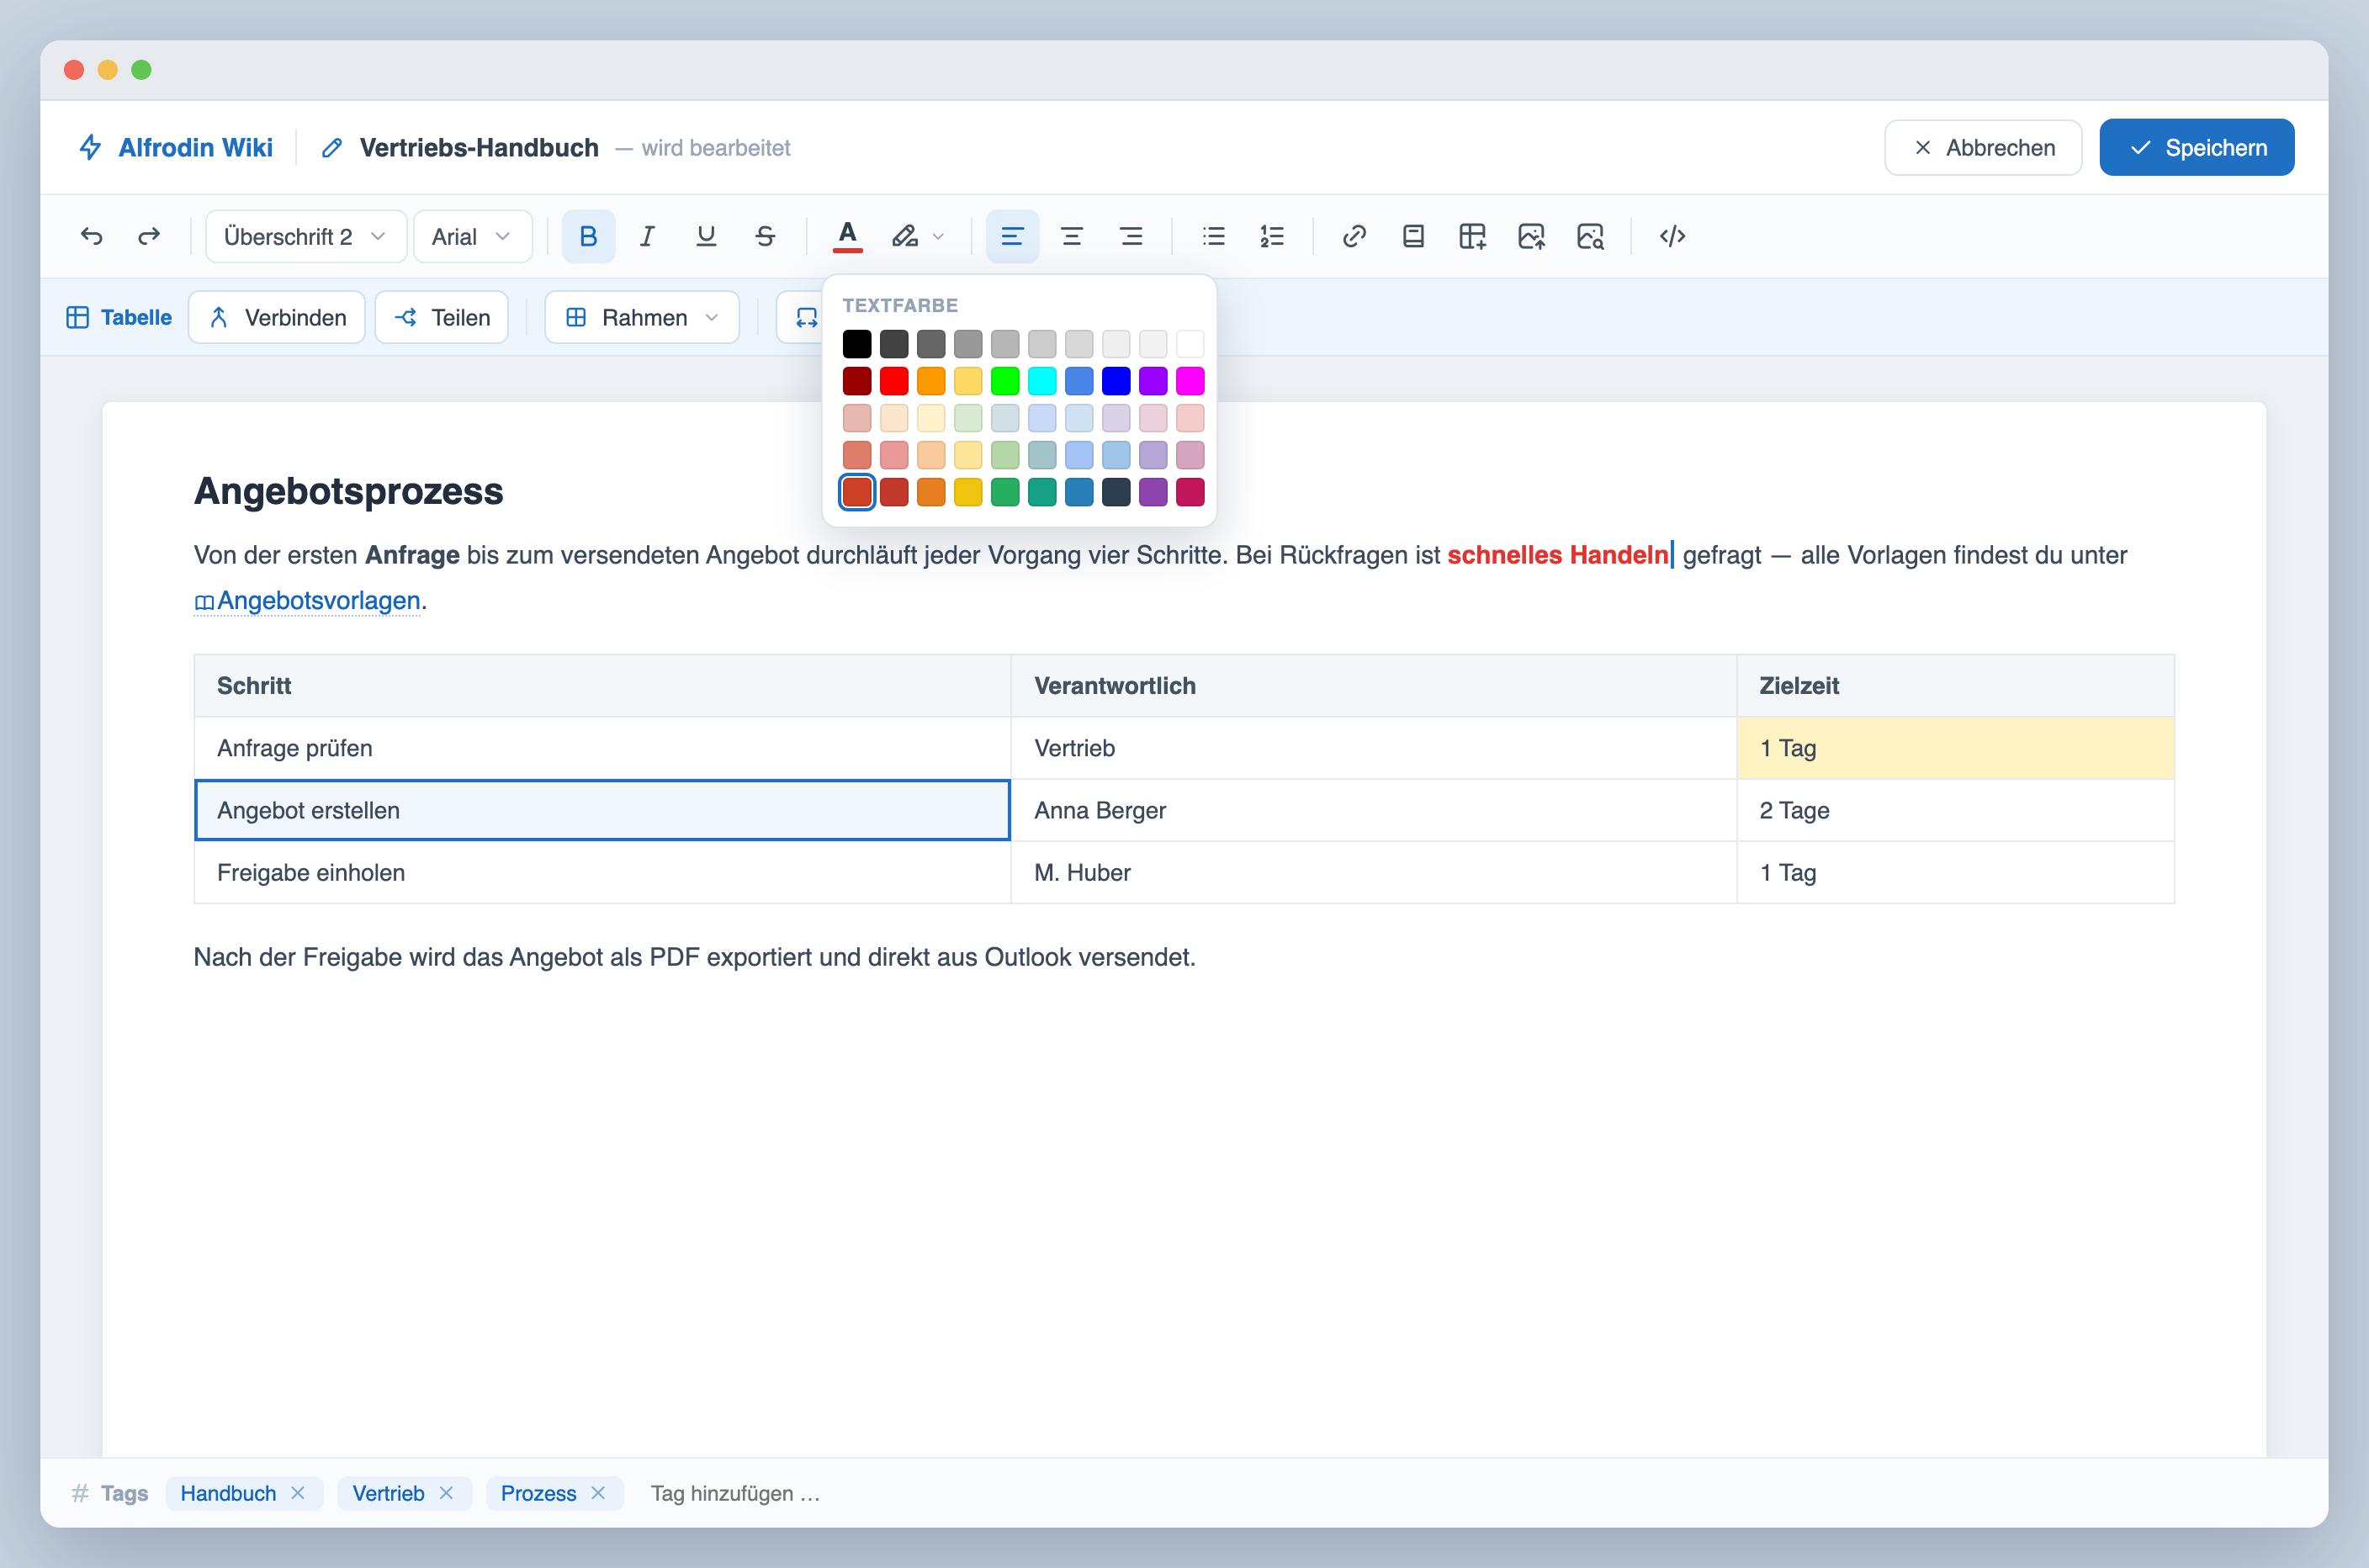
Task: Click the Tag hinzufügen input field
Action: [x=736, y=1493]
